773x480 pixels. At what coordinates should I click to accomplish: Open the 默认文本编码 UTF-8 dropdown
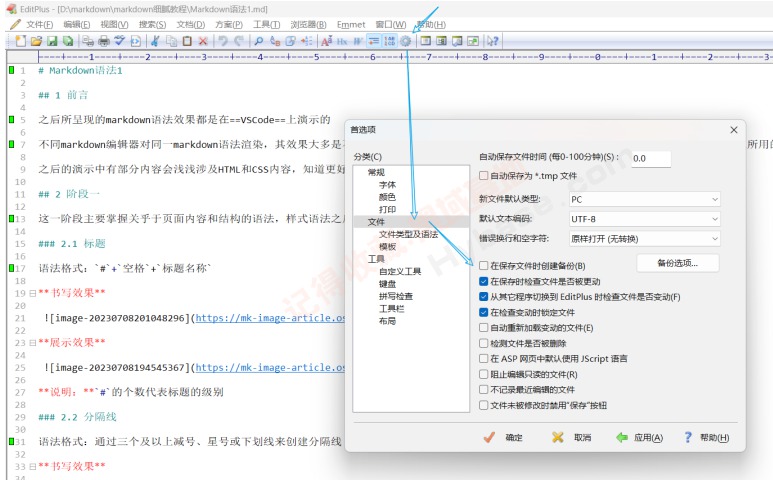[644, 219]
